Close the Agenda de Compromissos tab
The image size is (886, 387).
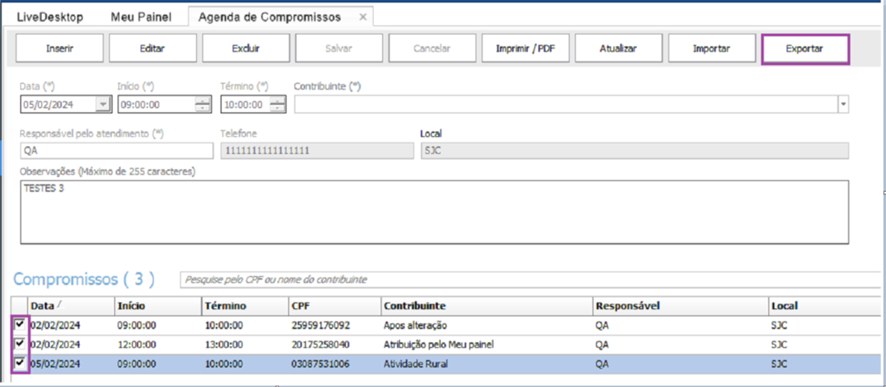click(x=363, y=17)
